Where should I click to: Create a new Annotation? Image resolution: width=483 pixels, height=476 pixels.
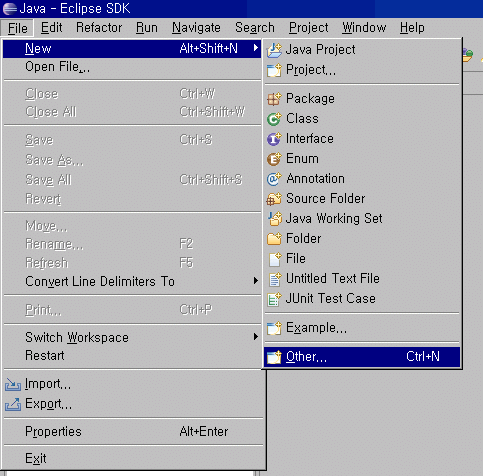[x=362, y=179]
